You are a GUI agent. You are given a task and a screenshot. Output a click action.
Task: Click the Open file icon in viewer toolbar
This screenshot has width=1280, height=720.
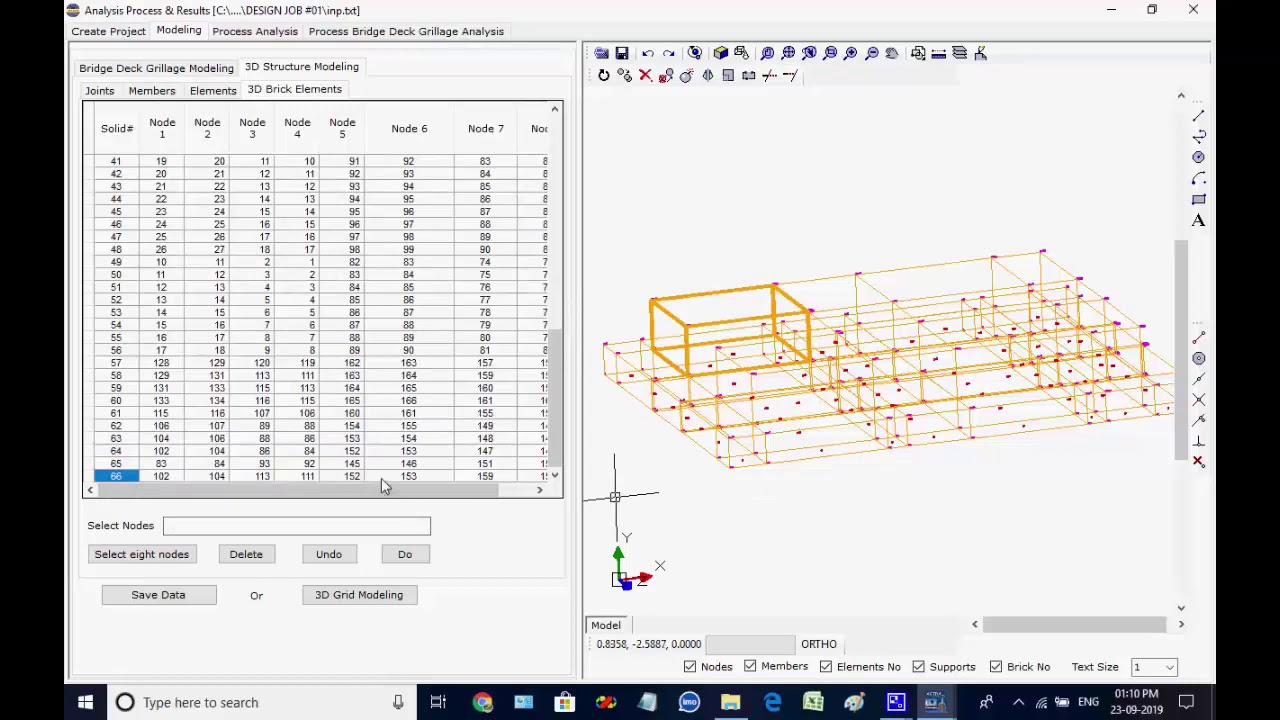601,53
